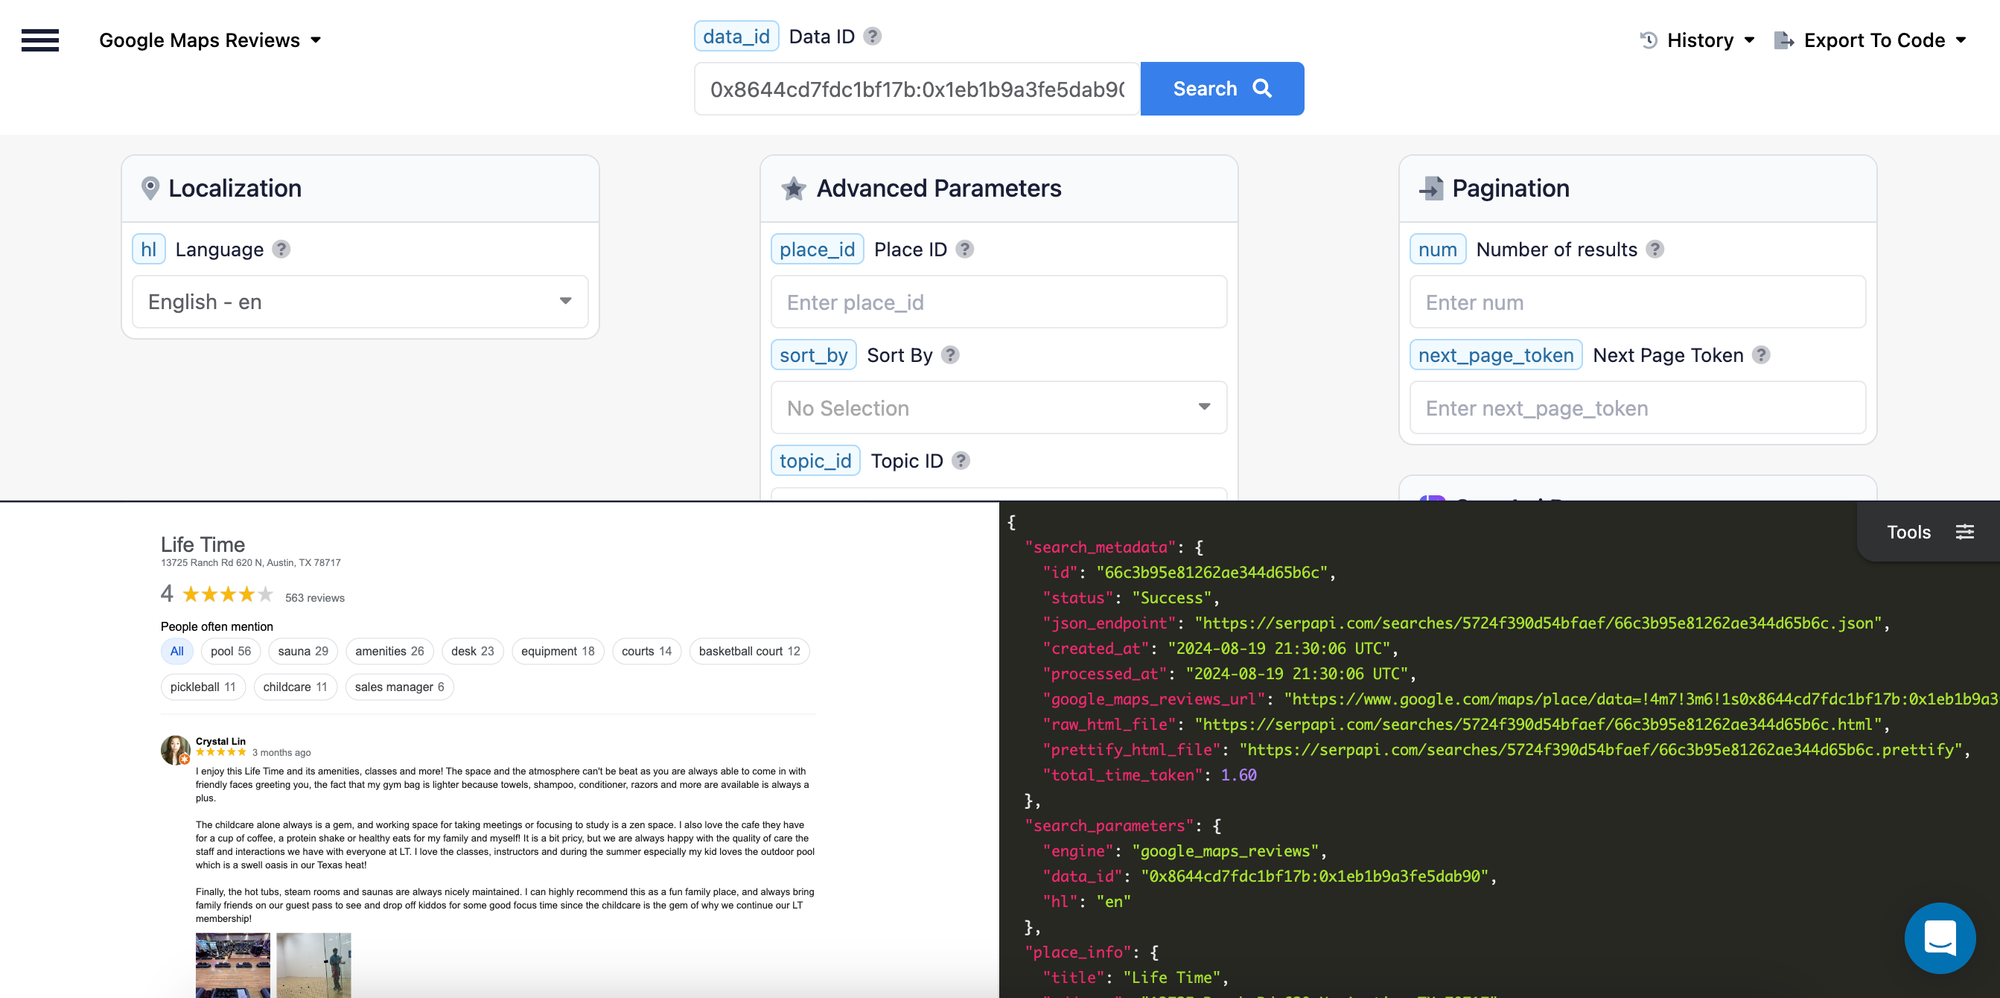Click the Tools sliders icon
This screenshot has height=998, width=2000.
coord(1965,532)
